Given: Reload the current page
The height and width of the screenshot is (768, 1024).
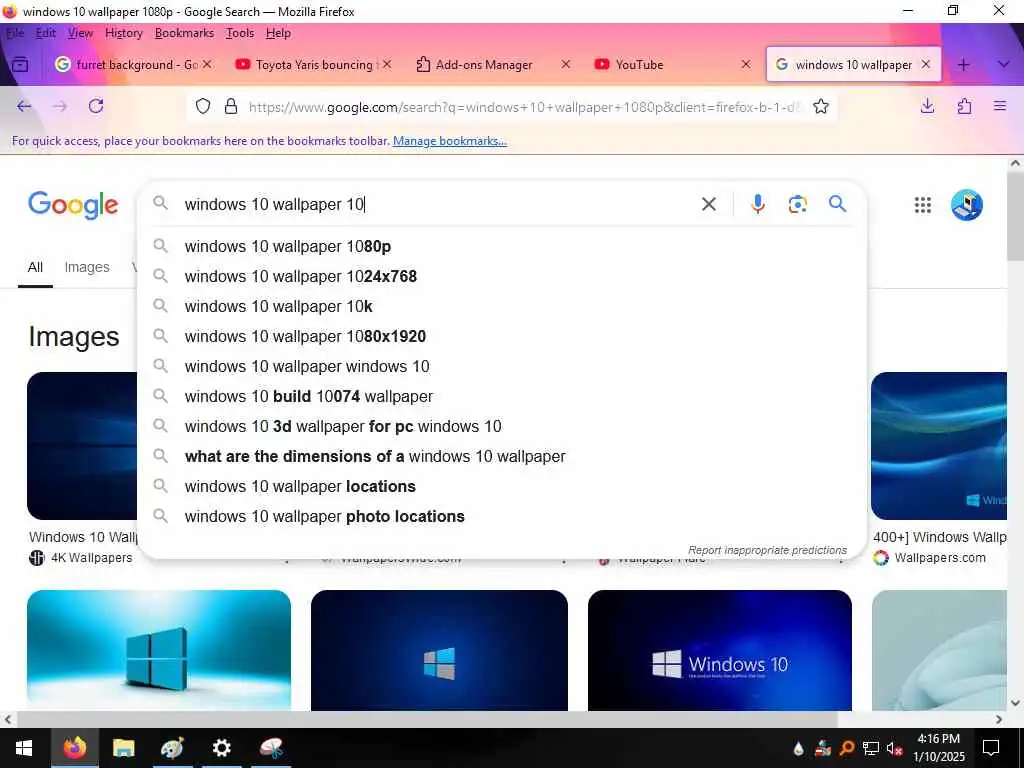Looking at the screenshot, I should pos(96,106).
